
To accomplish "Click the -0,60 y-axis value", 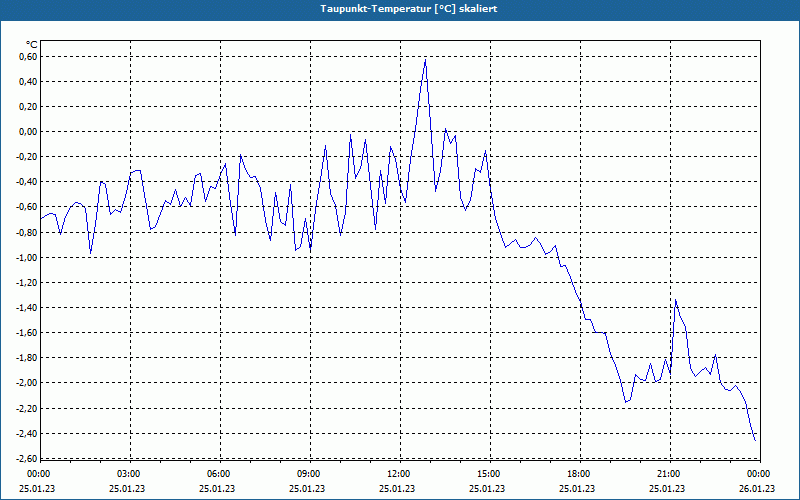I will (x=28, y=207).
